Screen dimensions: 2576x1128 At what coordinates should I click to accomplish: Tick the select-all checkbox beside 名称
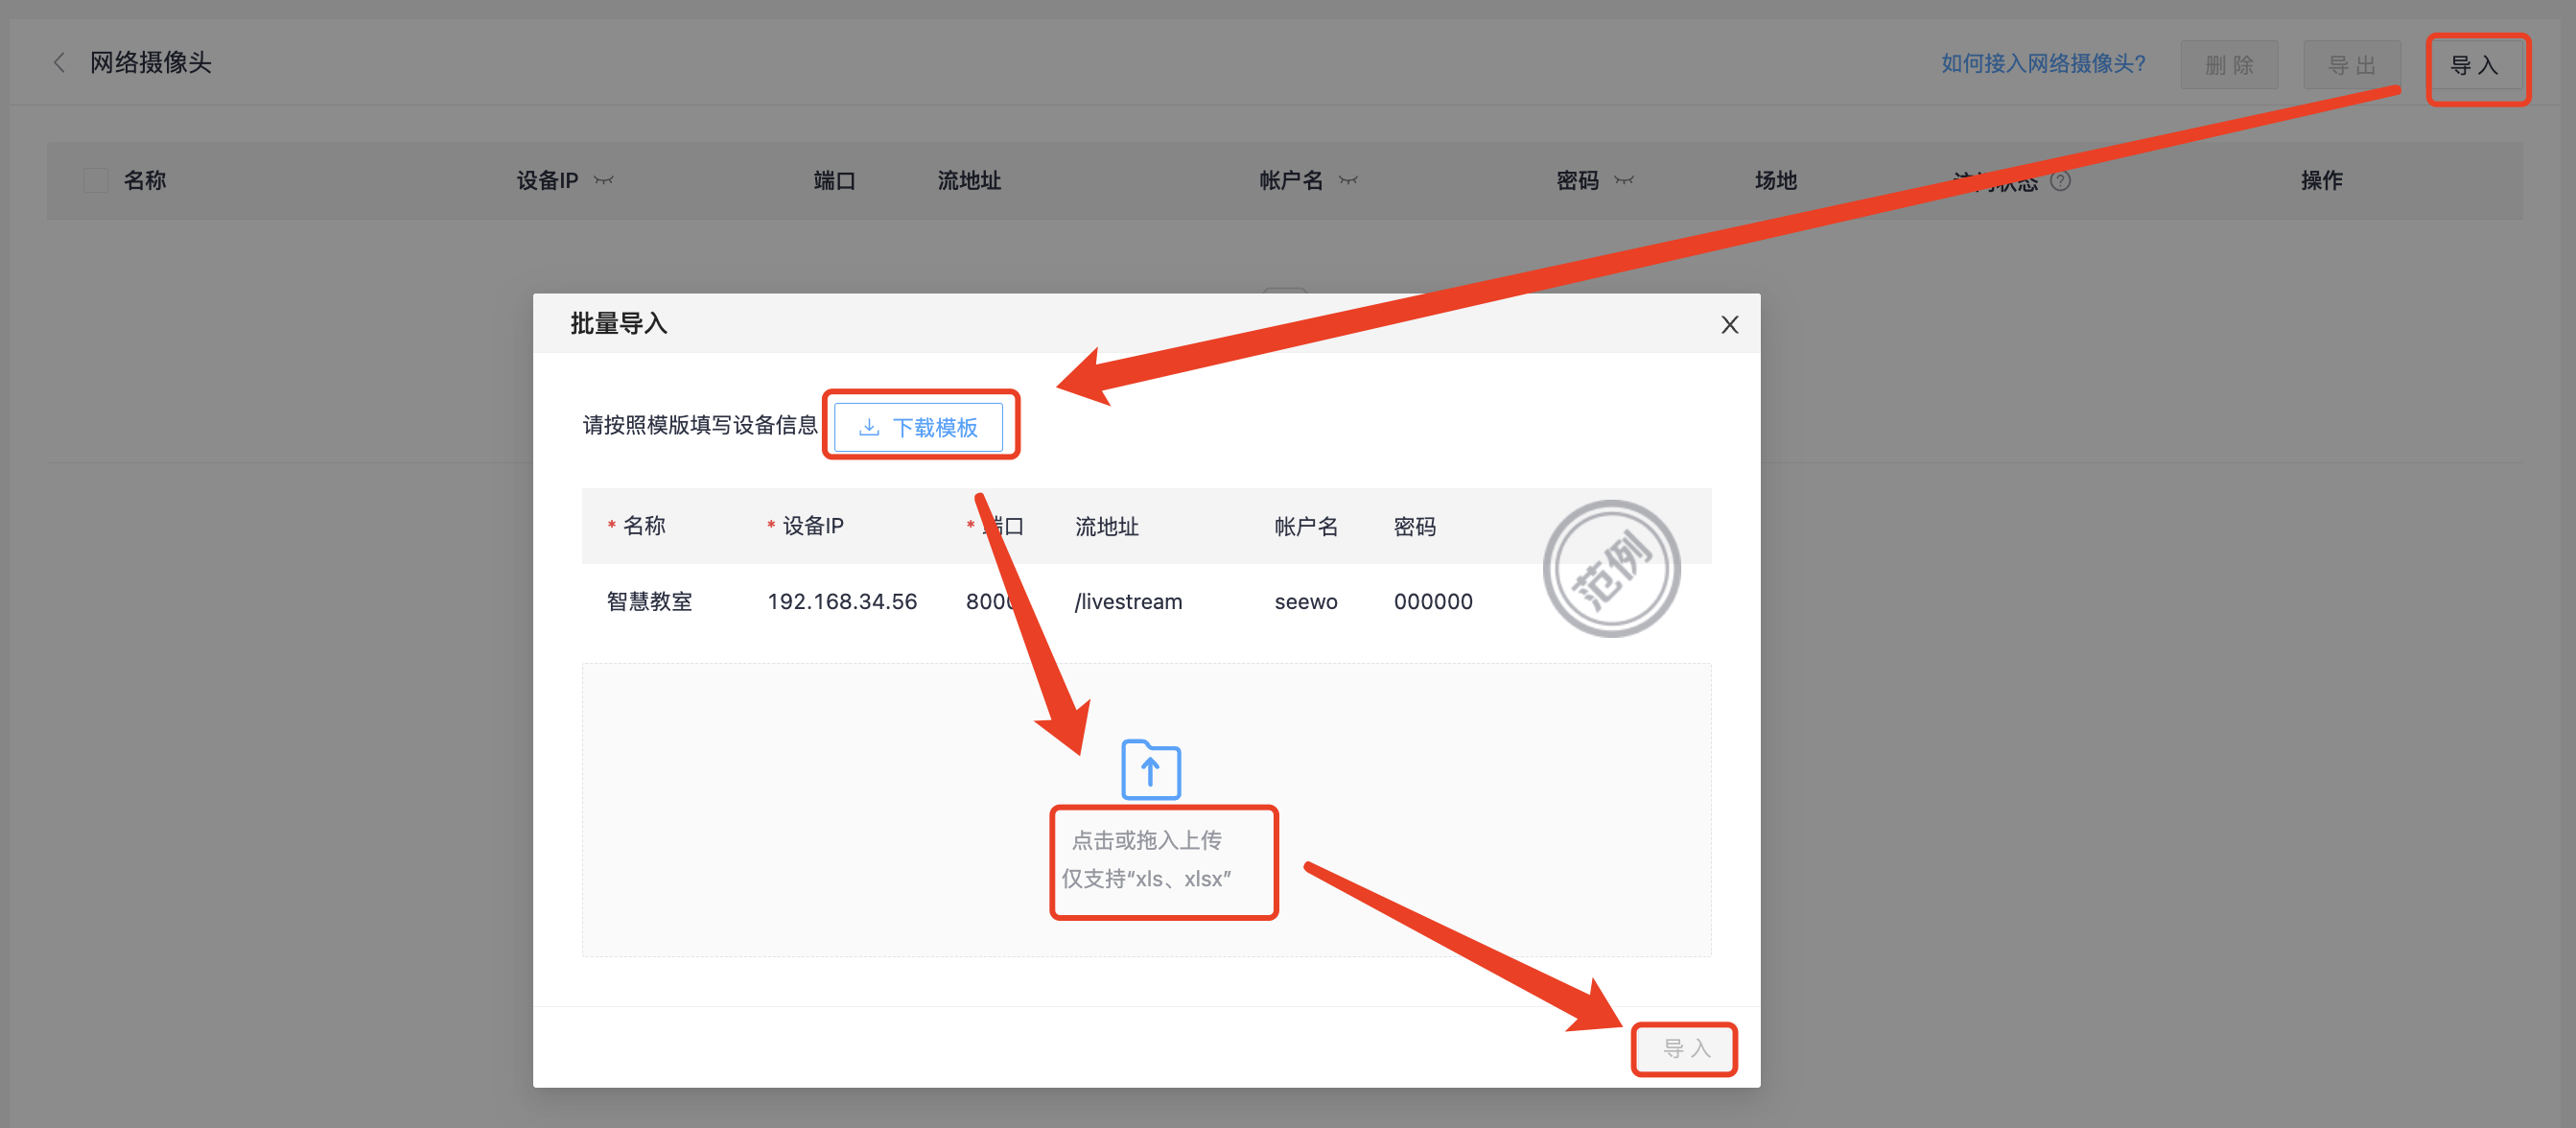coord(96,181)
